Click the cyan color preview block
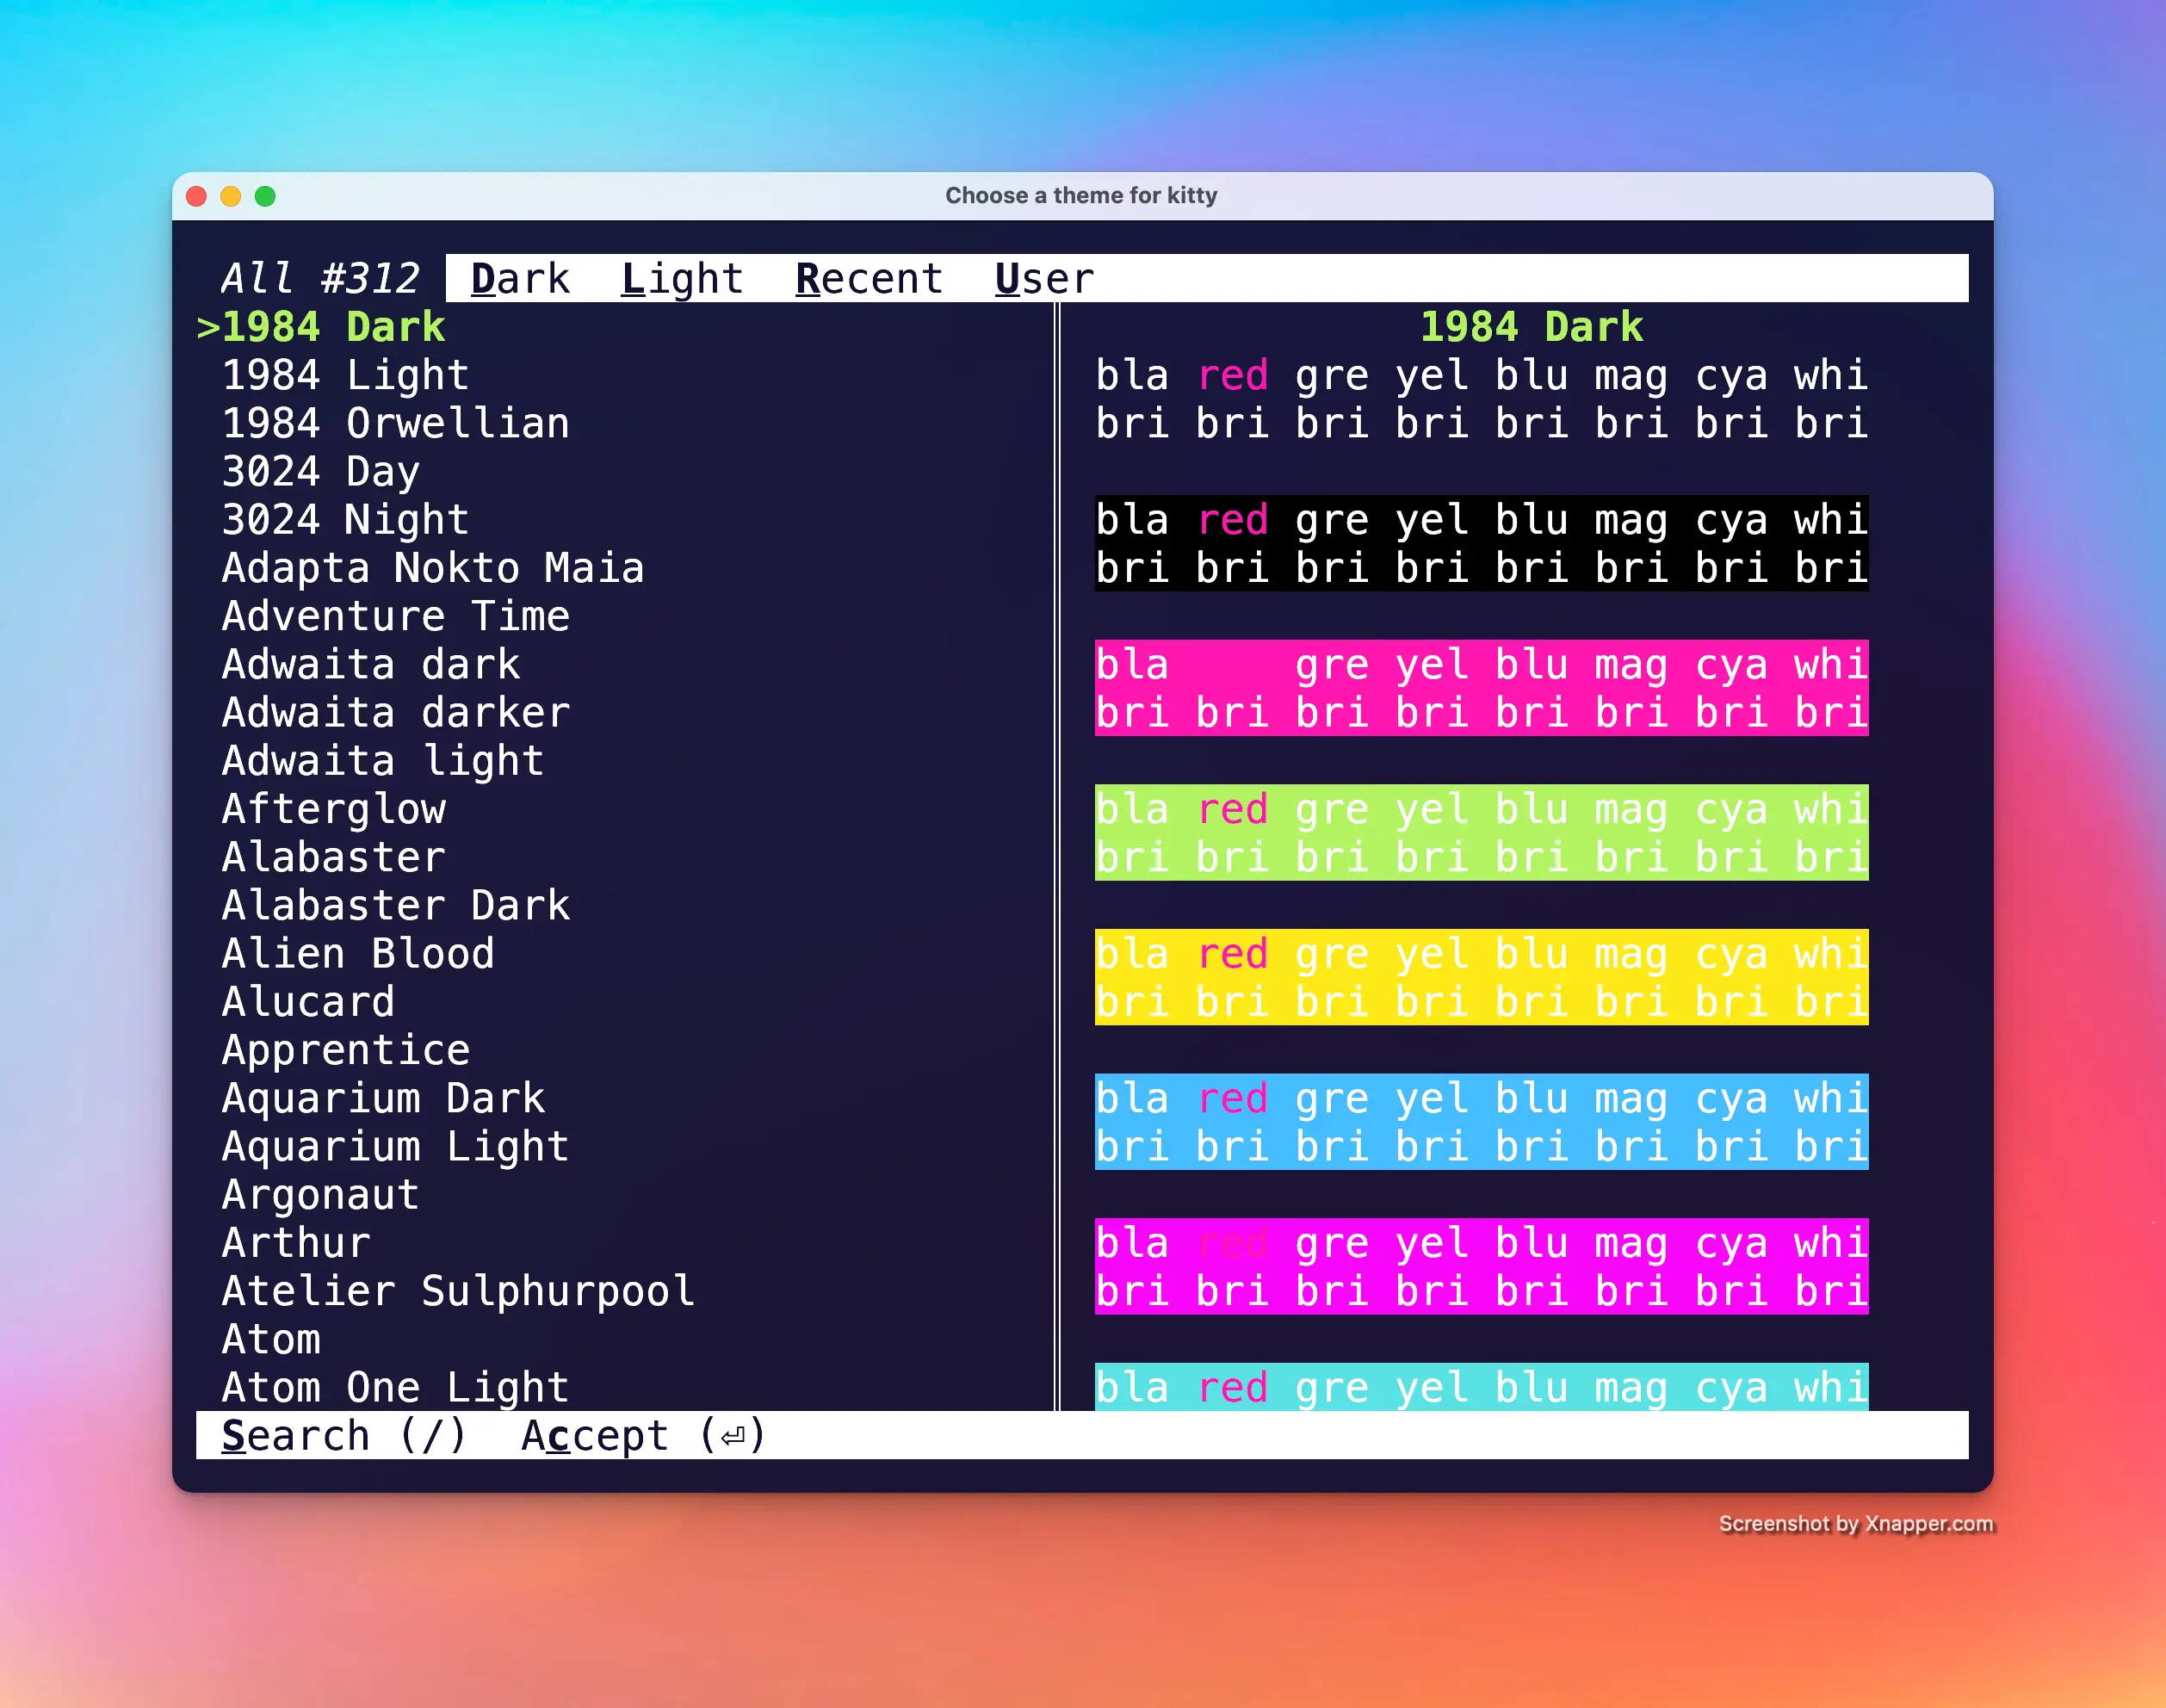 (1481, 1387)
